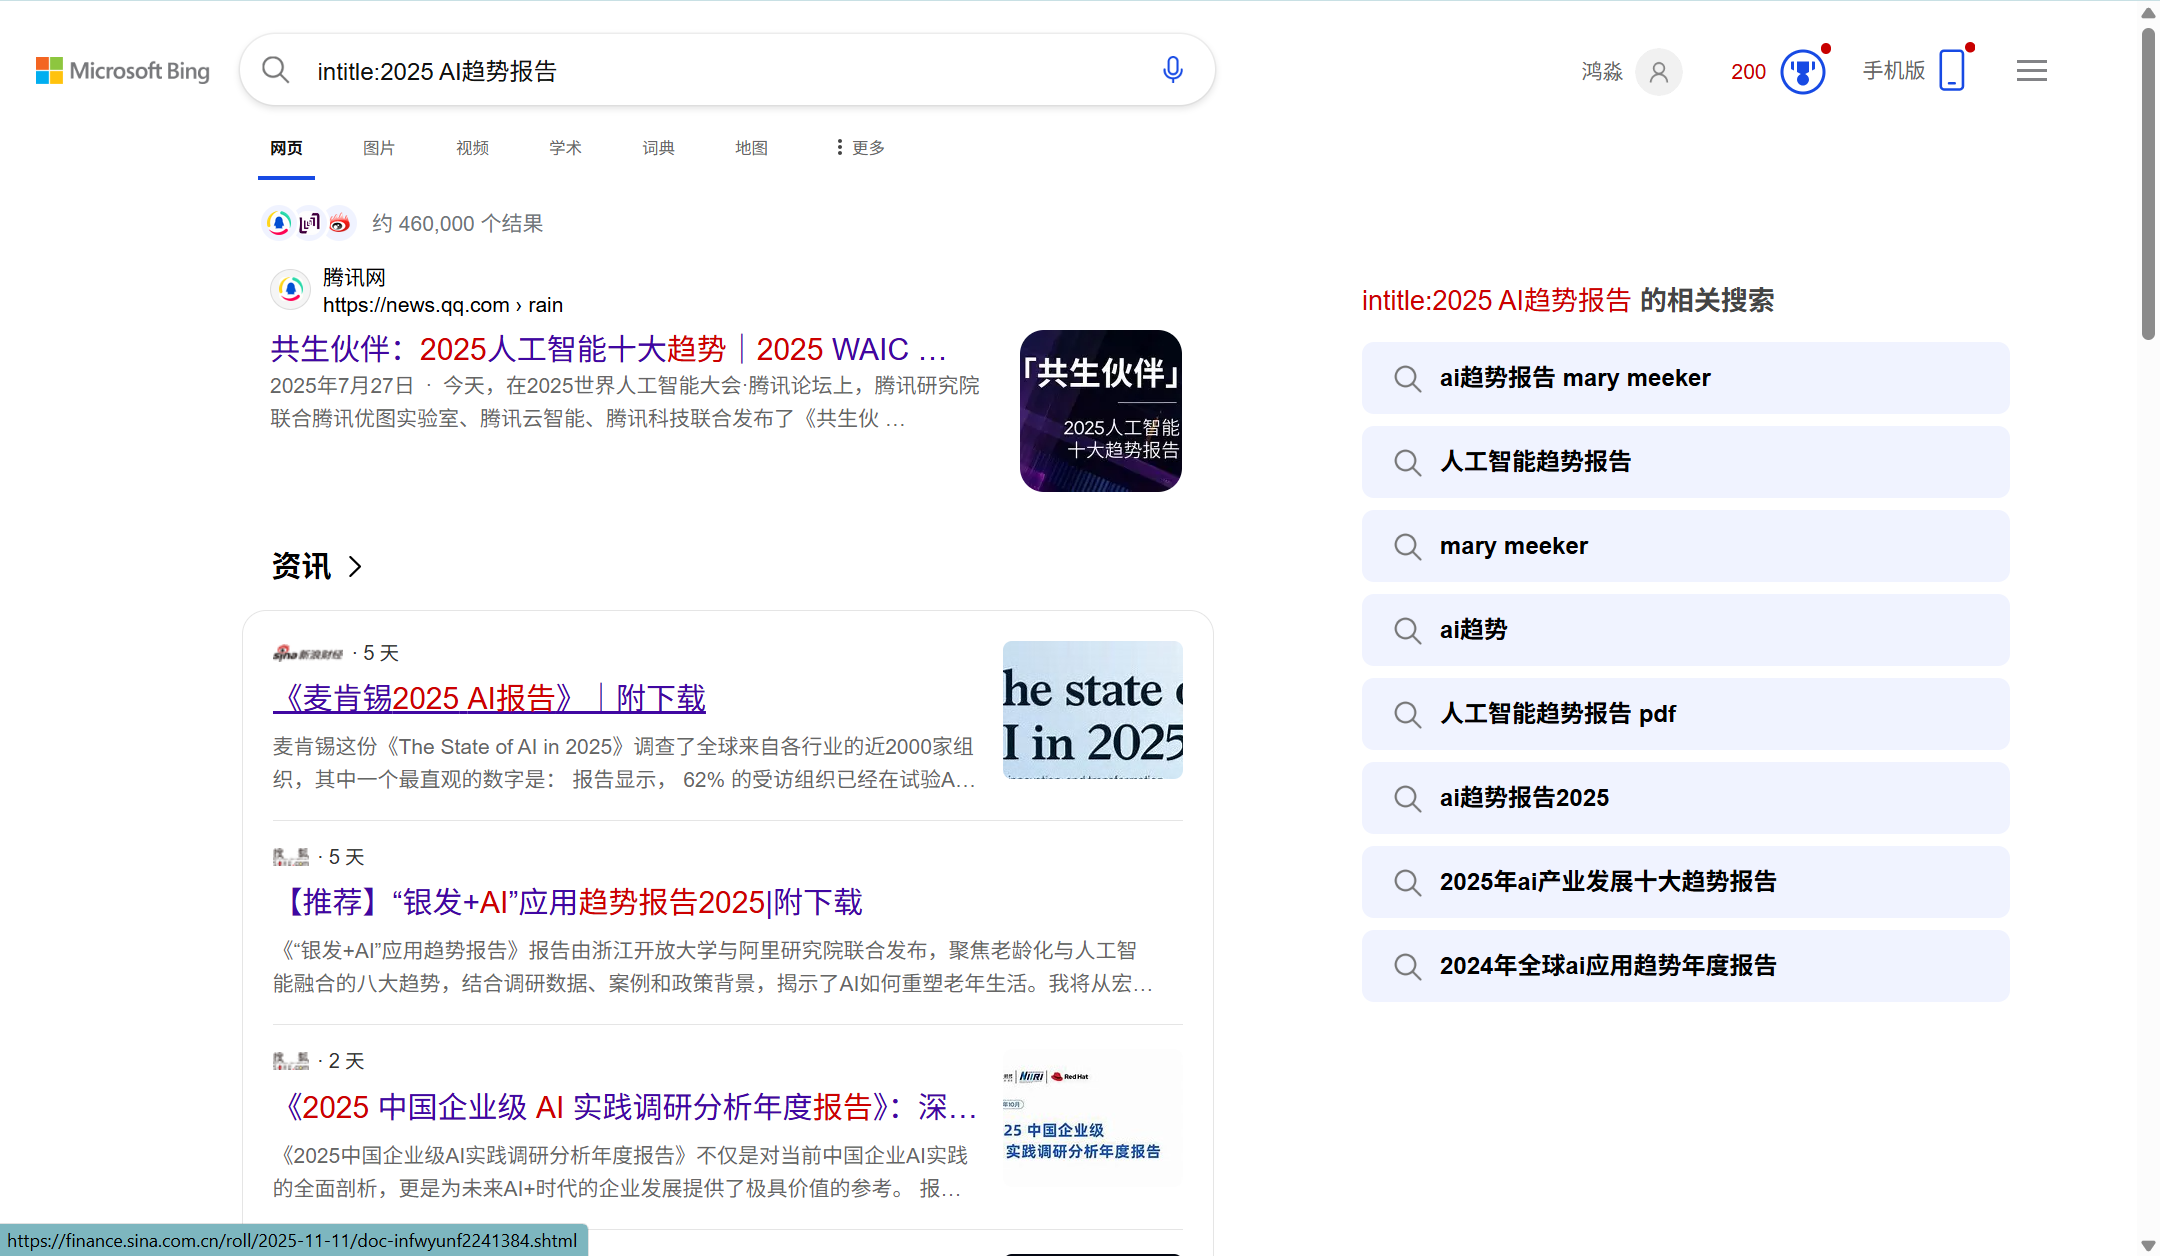2160x1256 pixels.
Task: Expand the 更多 tabs dropdown
Action: [860, 148]
